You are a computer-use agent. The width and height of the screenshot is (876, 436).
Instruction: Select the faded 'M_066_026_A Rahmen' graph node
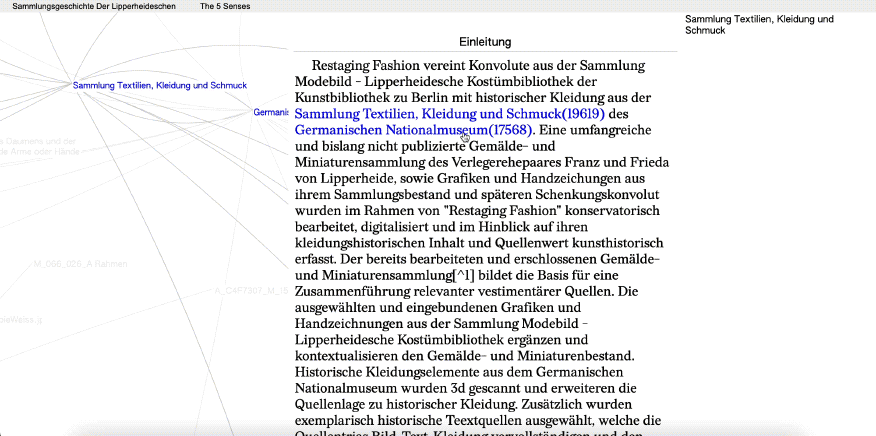(80, 264)
